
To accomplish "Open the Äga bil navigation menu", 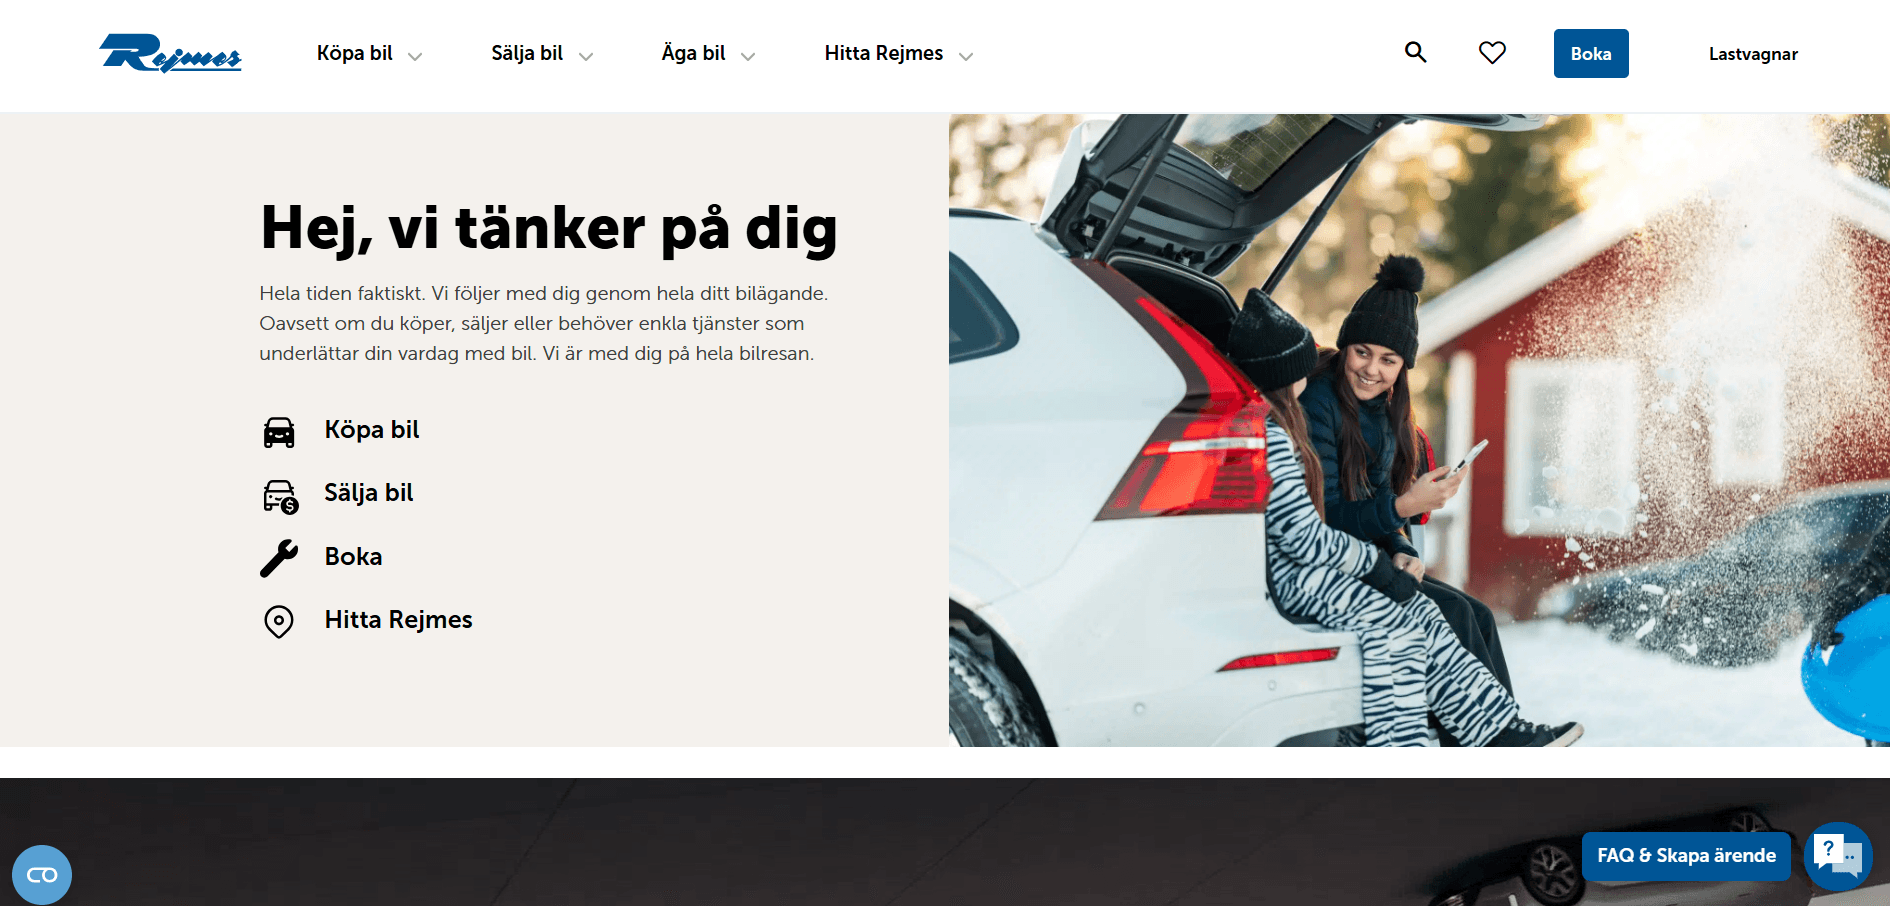I will (694, 53).
